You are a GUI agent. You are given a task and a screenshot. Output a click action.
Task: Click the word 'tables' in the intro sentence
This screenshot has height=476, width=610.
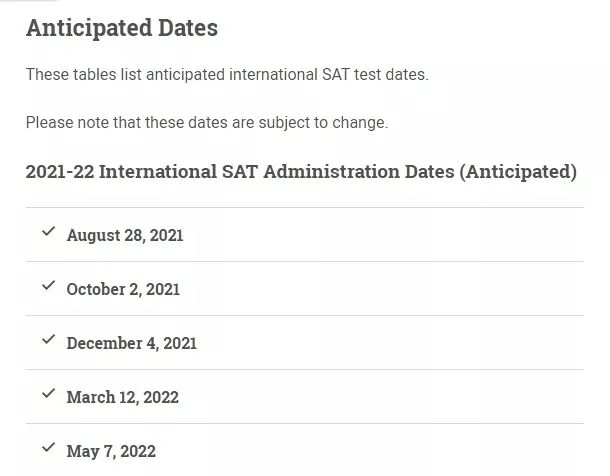tap(95, 75)
